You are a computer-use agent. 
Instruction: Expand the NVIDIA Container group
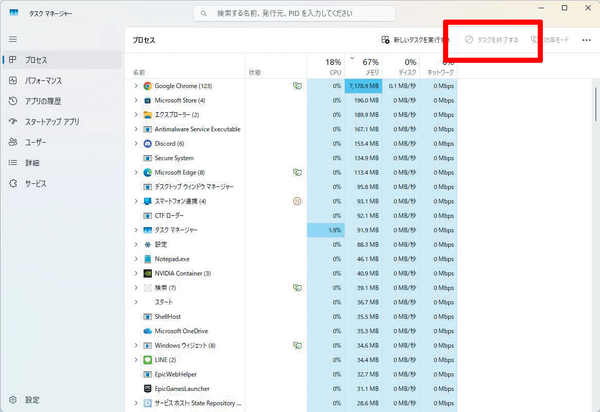[136, 273]
